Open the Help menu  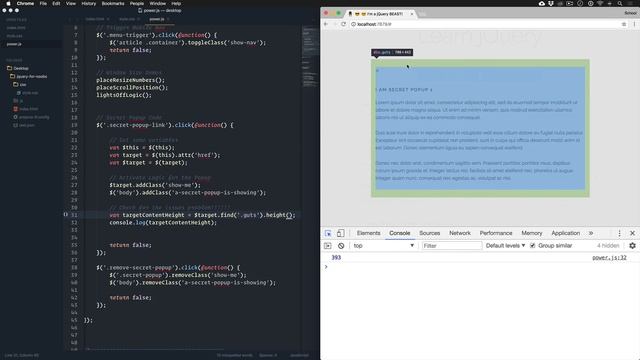click(176, 3)
